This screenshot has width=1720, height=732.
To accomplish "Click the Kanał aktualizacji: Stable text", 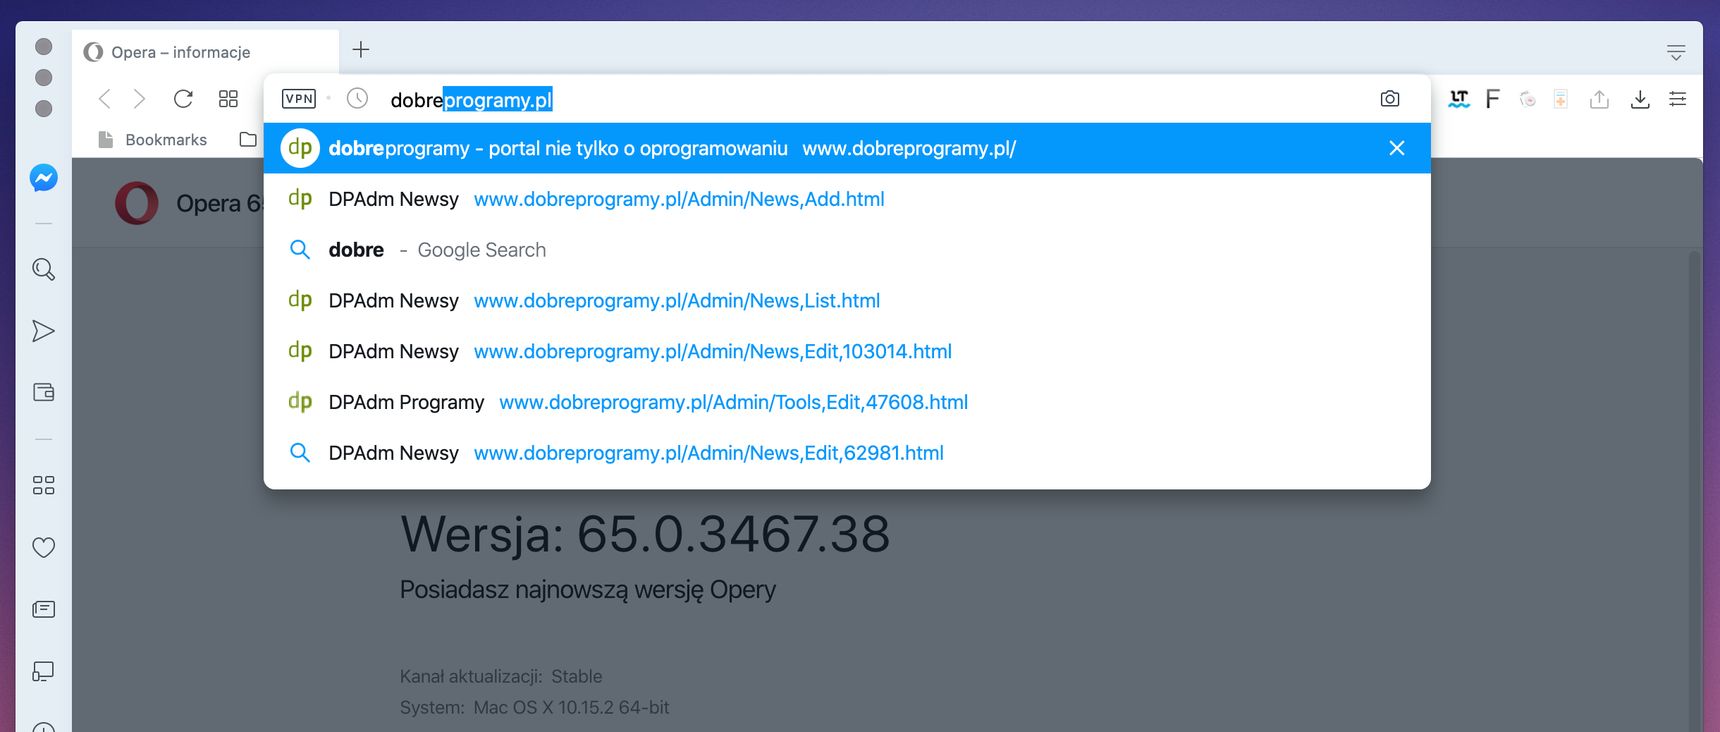I will pos(501,677).
